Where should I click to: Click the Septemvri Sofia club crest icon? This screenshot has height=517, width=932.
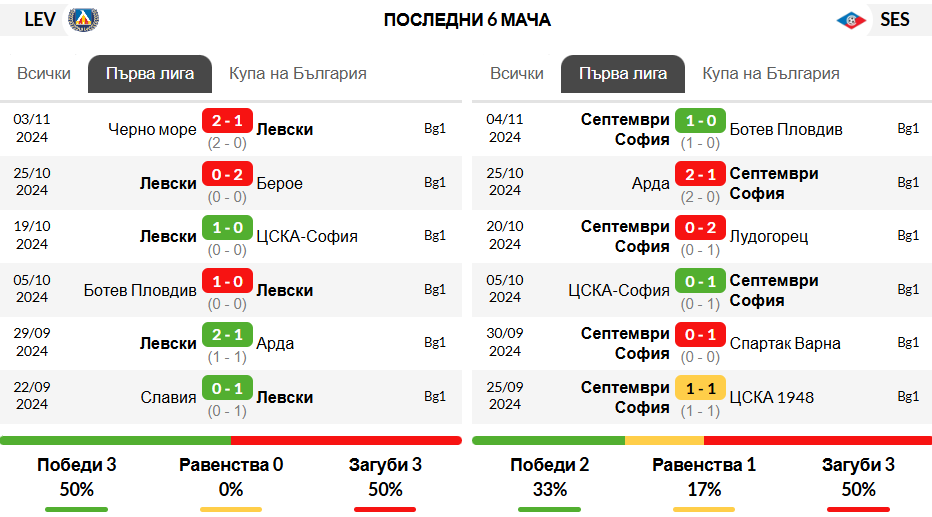tap(851, 21)
